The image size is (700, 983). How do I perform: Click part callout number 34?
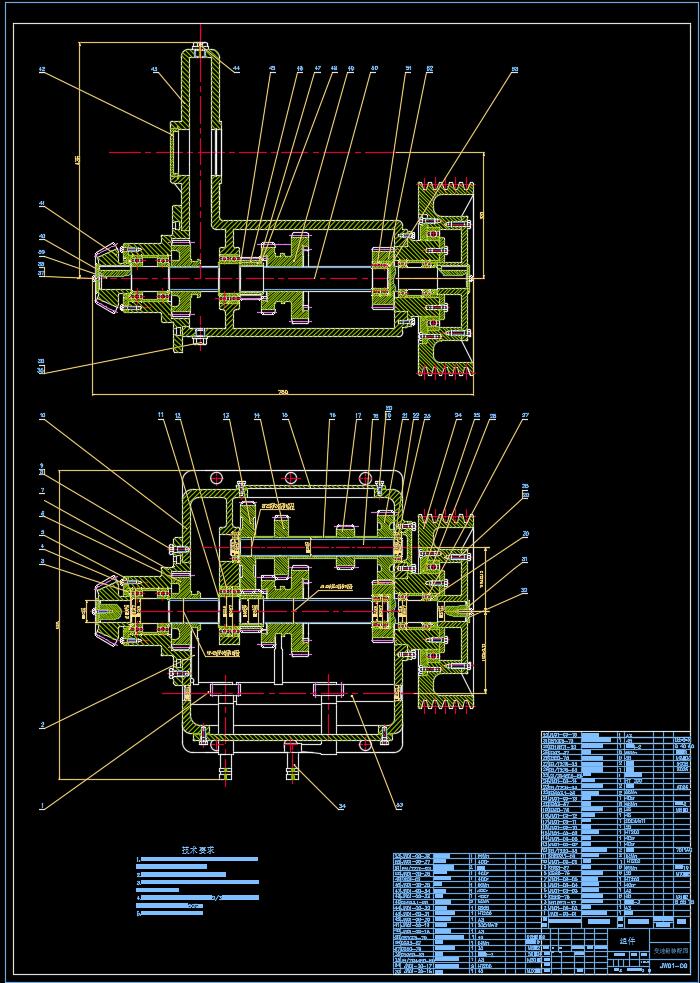342,806
